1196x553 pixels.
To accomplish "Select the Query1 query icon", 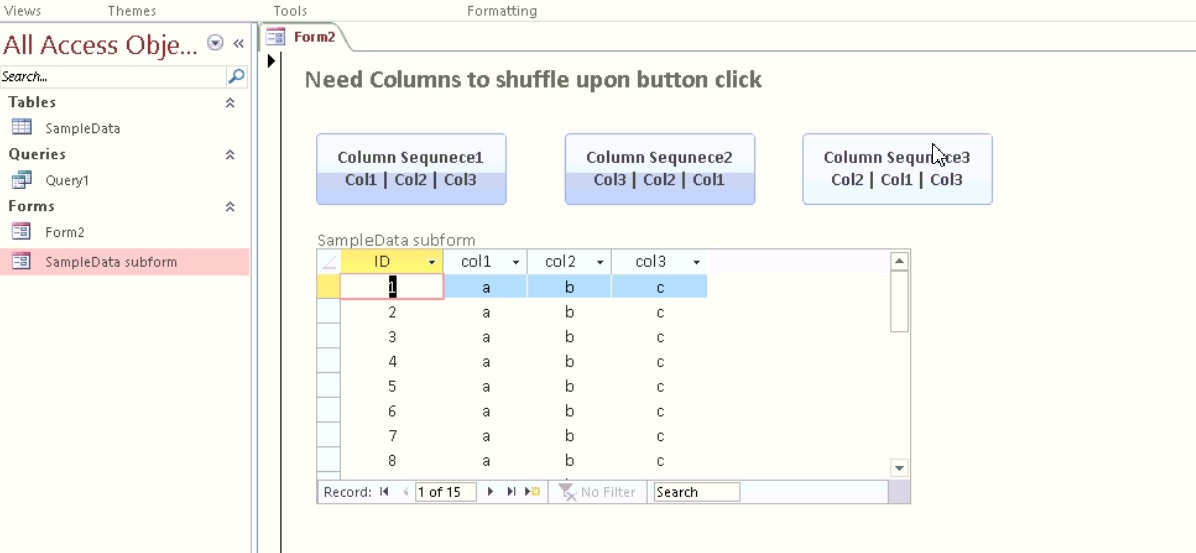I will tap(21, 180).
